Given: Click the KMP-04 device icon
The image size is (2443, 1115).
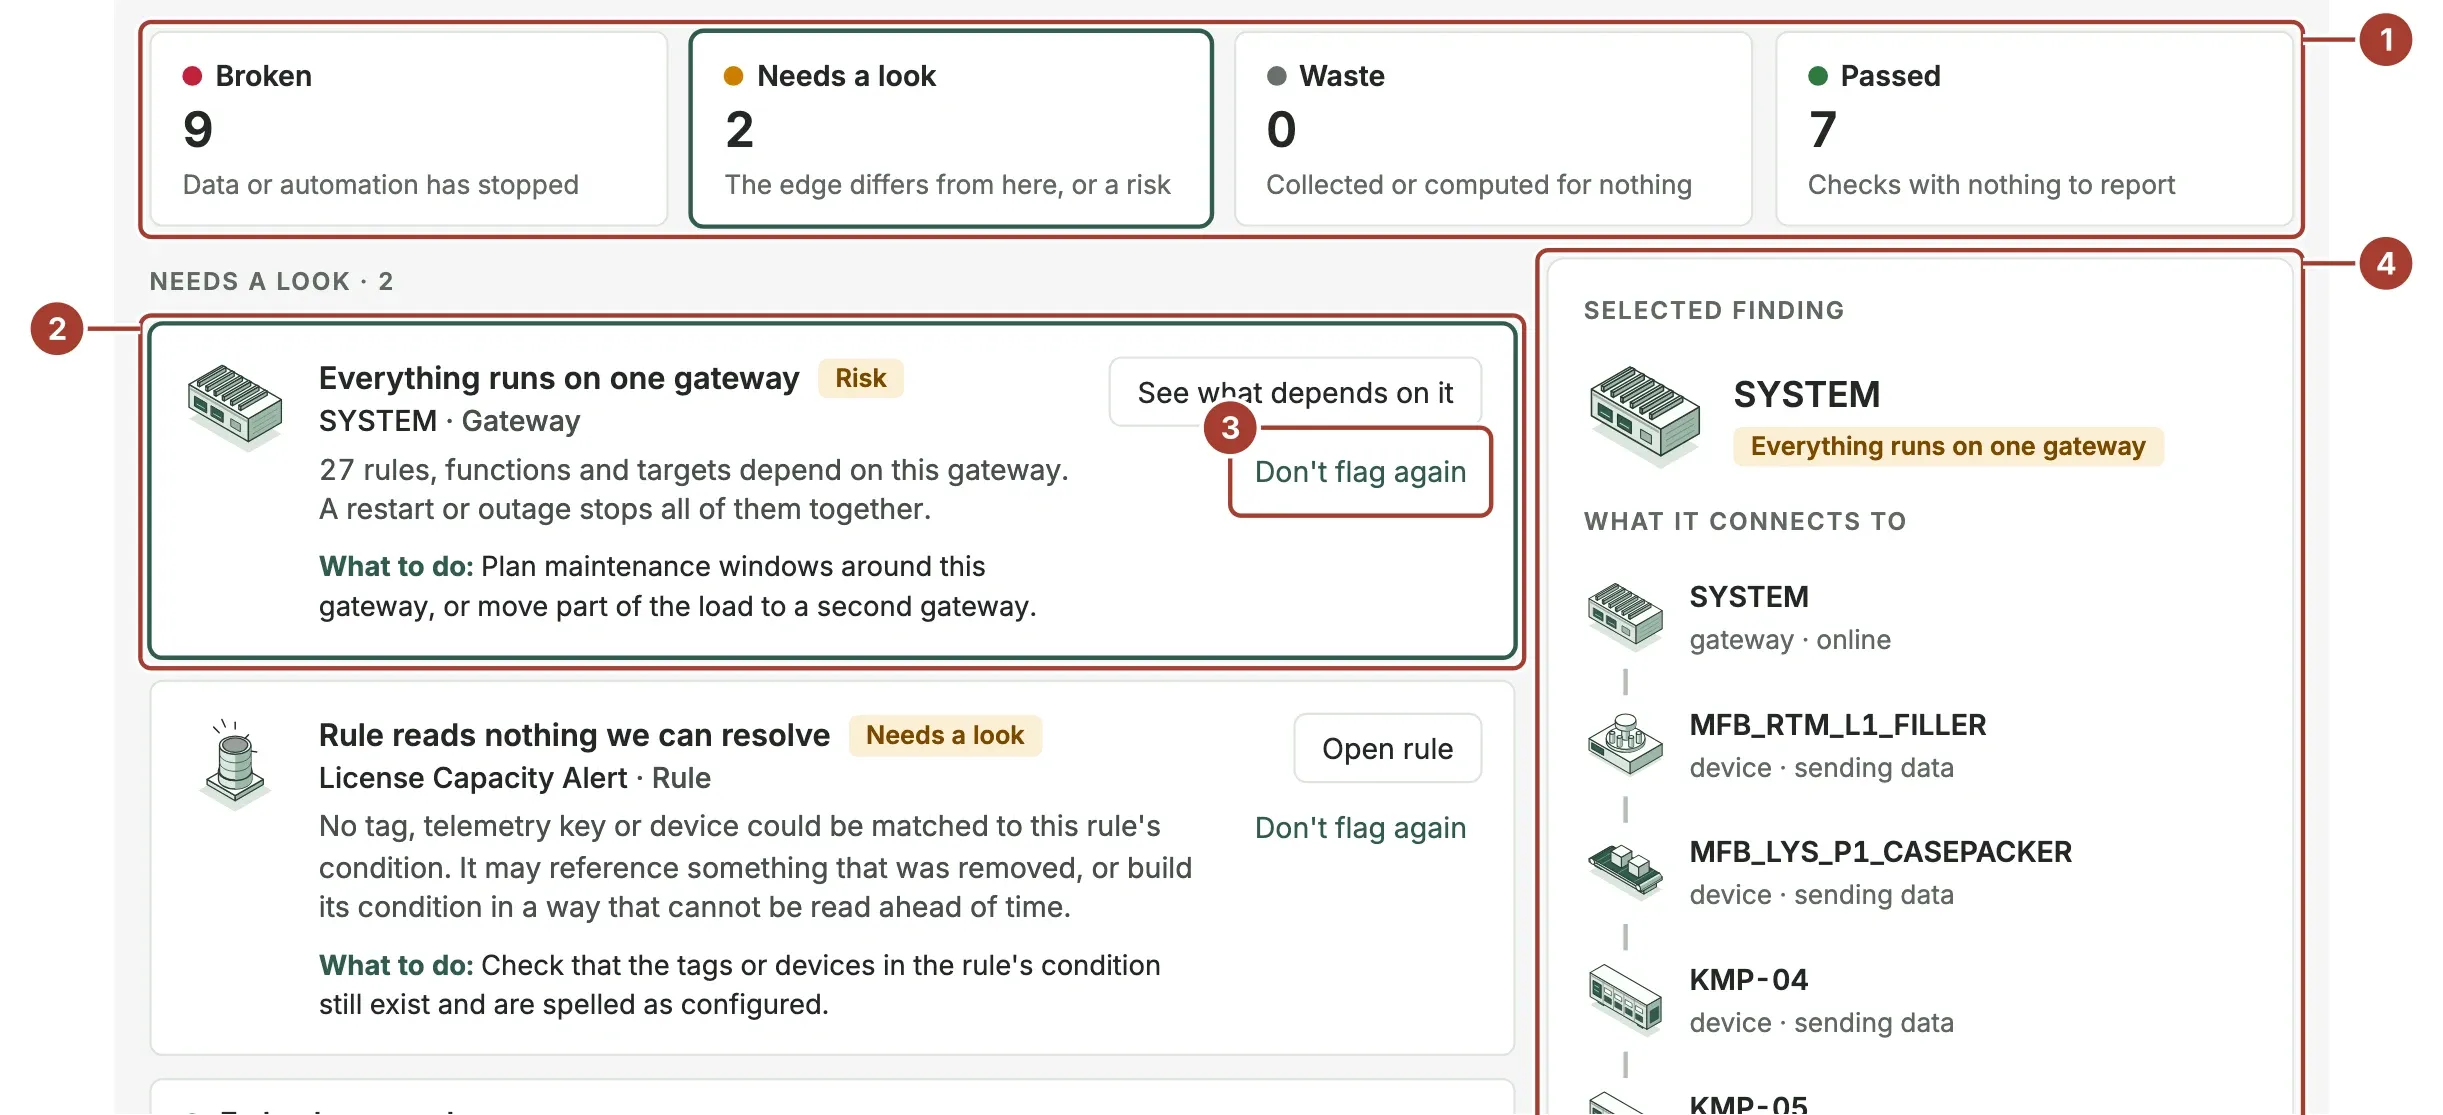Looking at the screenshot, I should pyautogui.click(x=1625, y=999).
